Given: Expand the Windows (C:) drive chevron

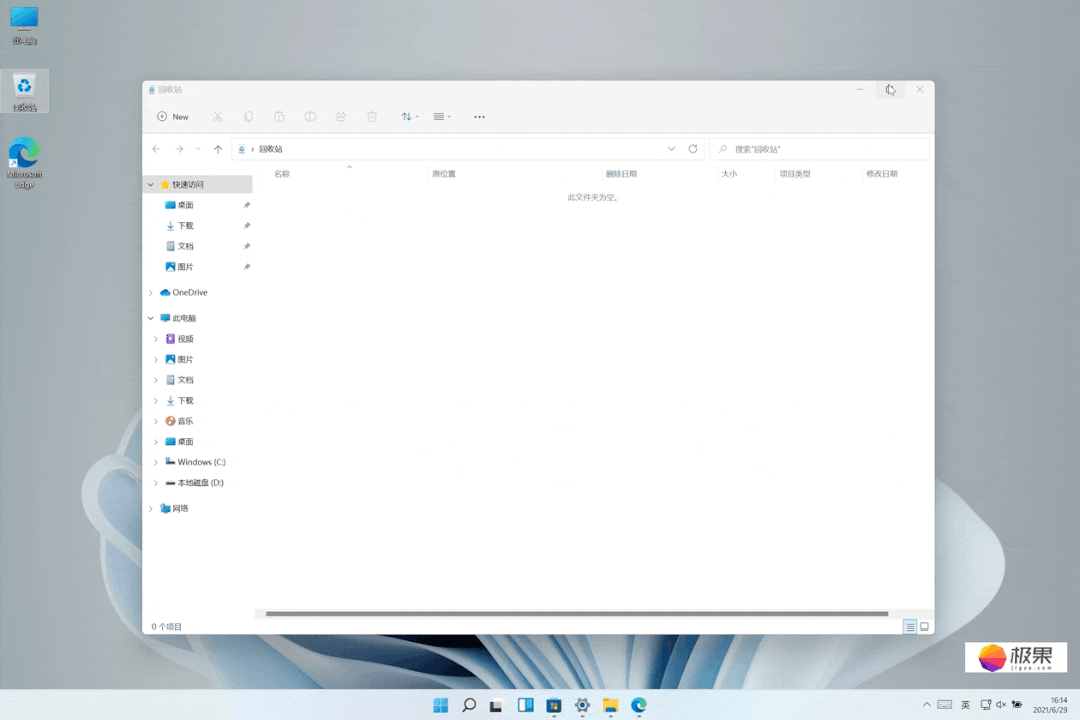Looking at the screenshot, I should (156, 462).
